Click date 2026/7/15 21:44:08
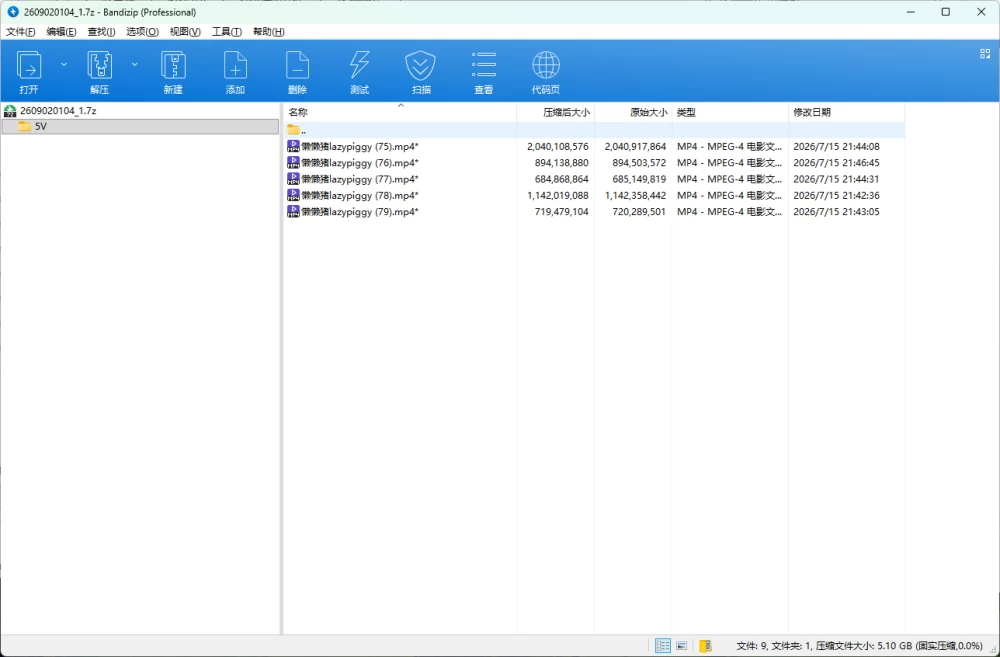Image resolution: width=1000 pixels, height=657 pixels. (x=836, y=146)
